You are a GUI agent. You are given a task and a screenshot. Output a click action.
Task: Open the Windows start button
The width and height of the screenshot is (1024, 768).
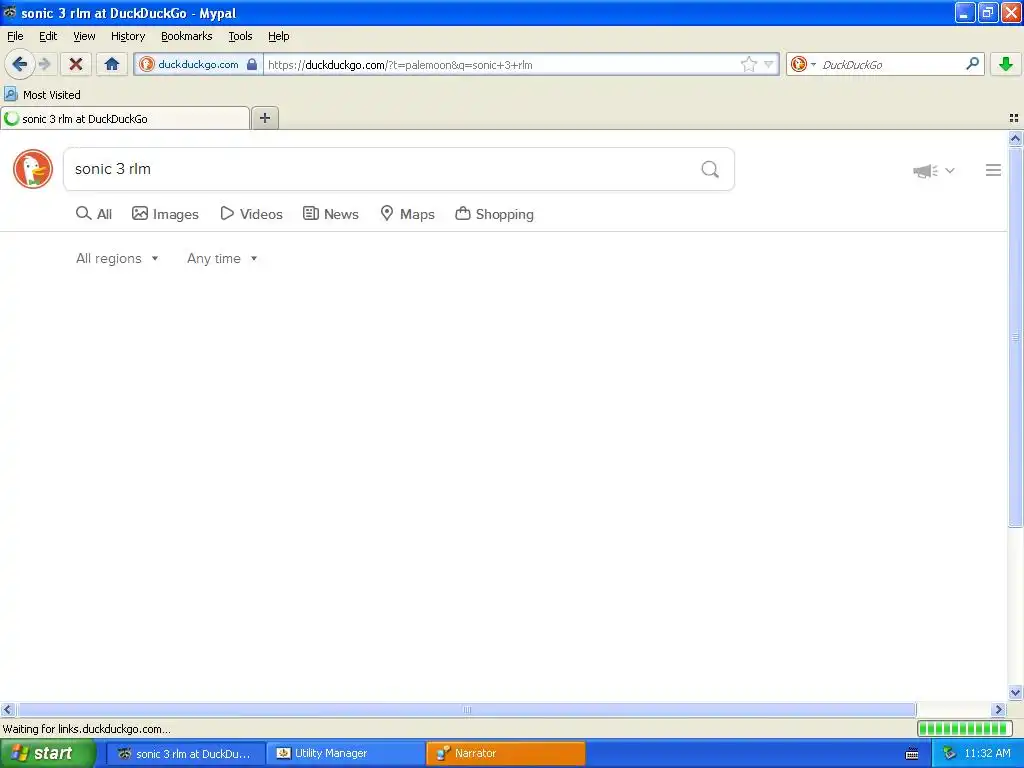(48, 753)
